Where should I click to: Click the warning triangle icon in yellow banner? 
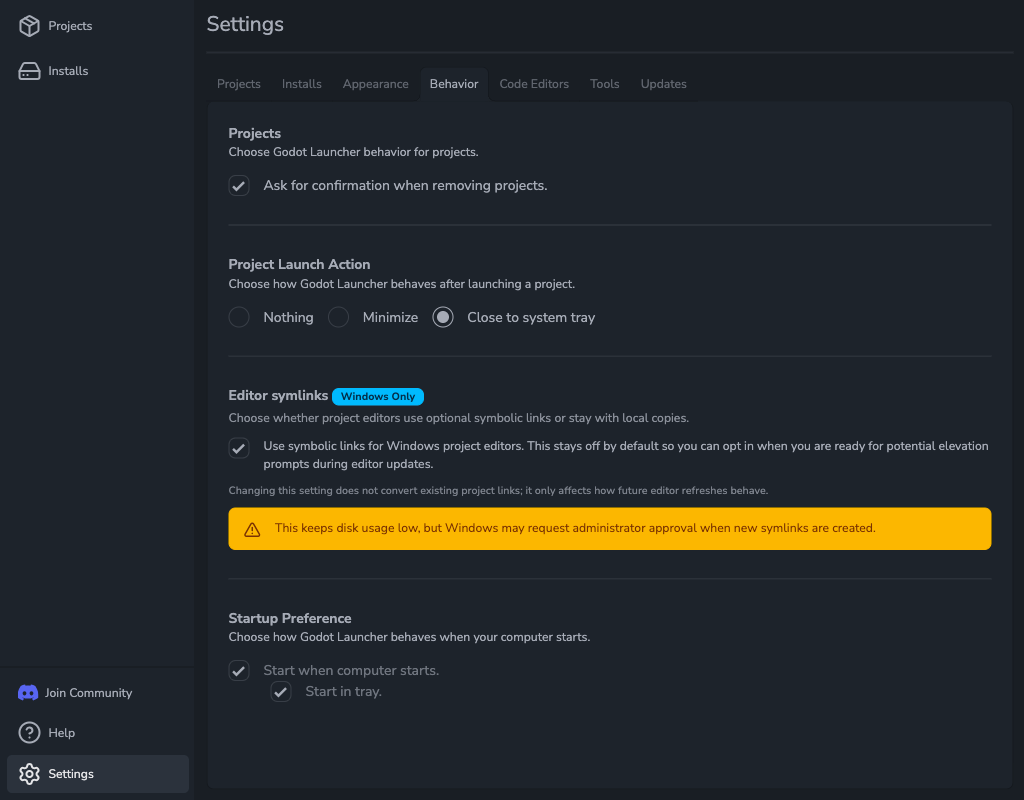coord(252,530)
